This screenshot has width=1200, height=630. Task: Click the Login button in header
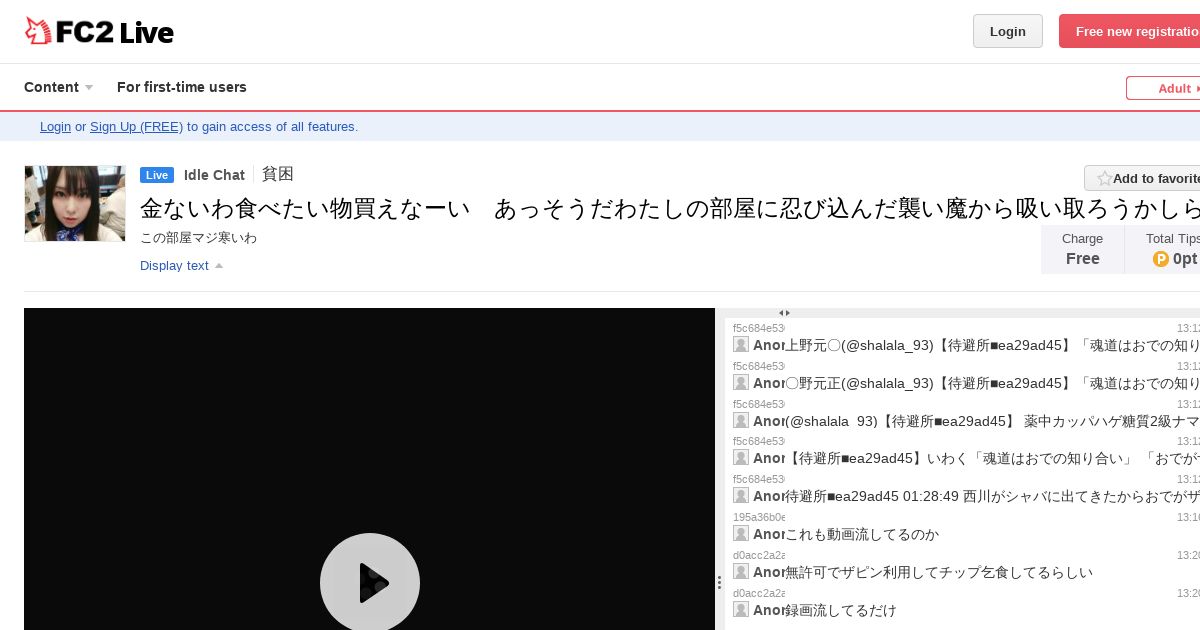pos(1008,31)
